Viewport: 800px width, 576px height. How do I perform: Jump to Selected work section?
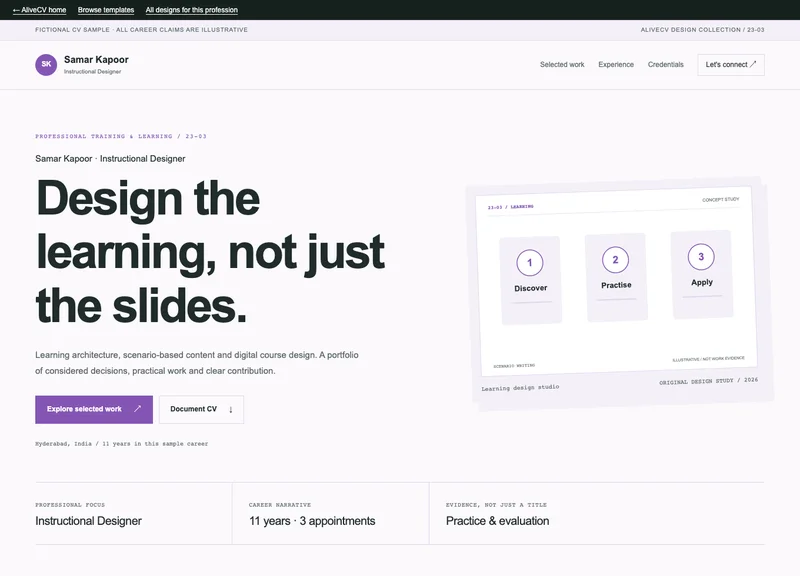pos(562,64)
